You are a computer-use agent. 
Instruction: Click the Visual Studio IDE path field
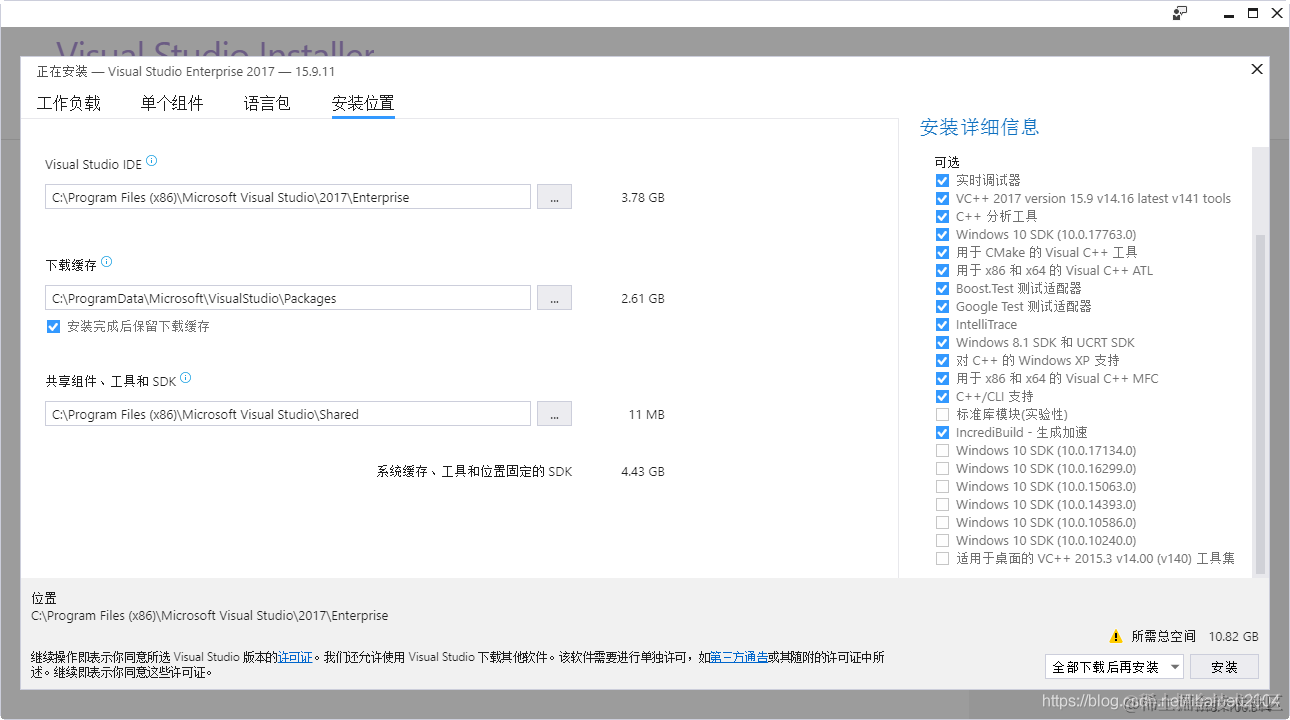(288, 197)
